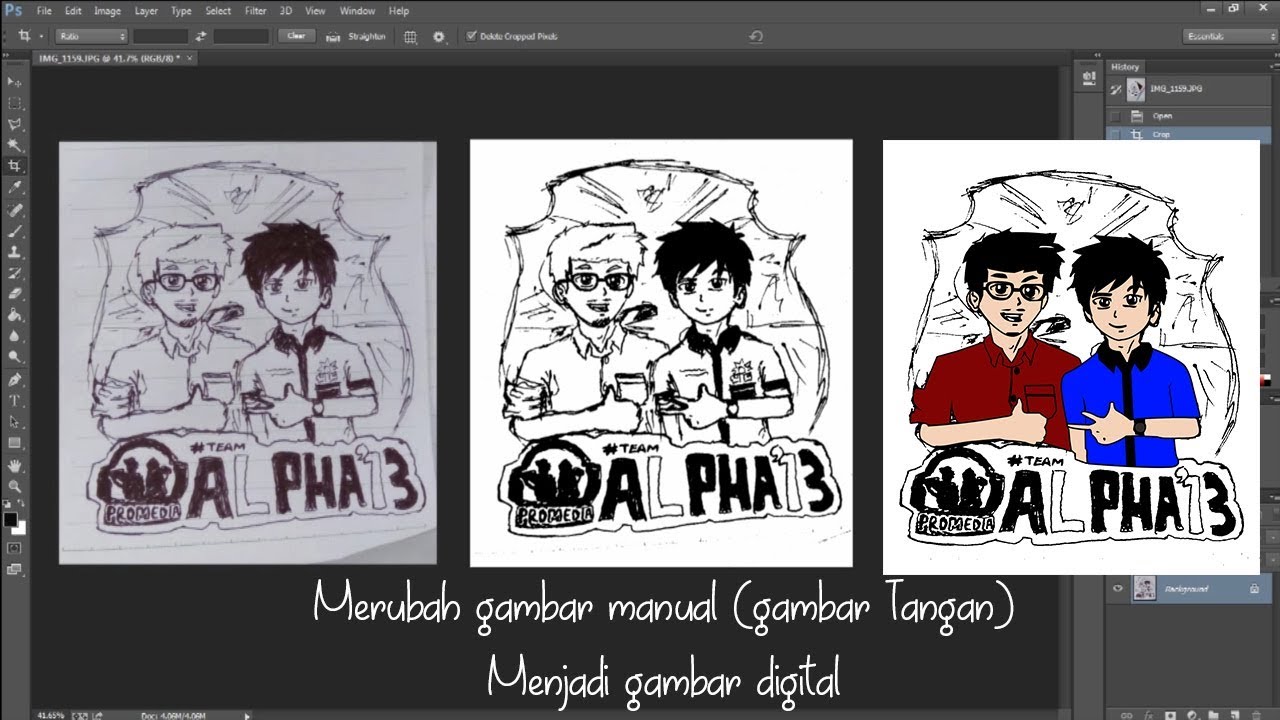This screenshot has width=1280, height=720.
Task: Close the IMG_1159.JPG document tab
Action: click(x=190, y=58)
